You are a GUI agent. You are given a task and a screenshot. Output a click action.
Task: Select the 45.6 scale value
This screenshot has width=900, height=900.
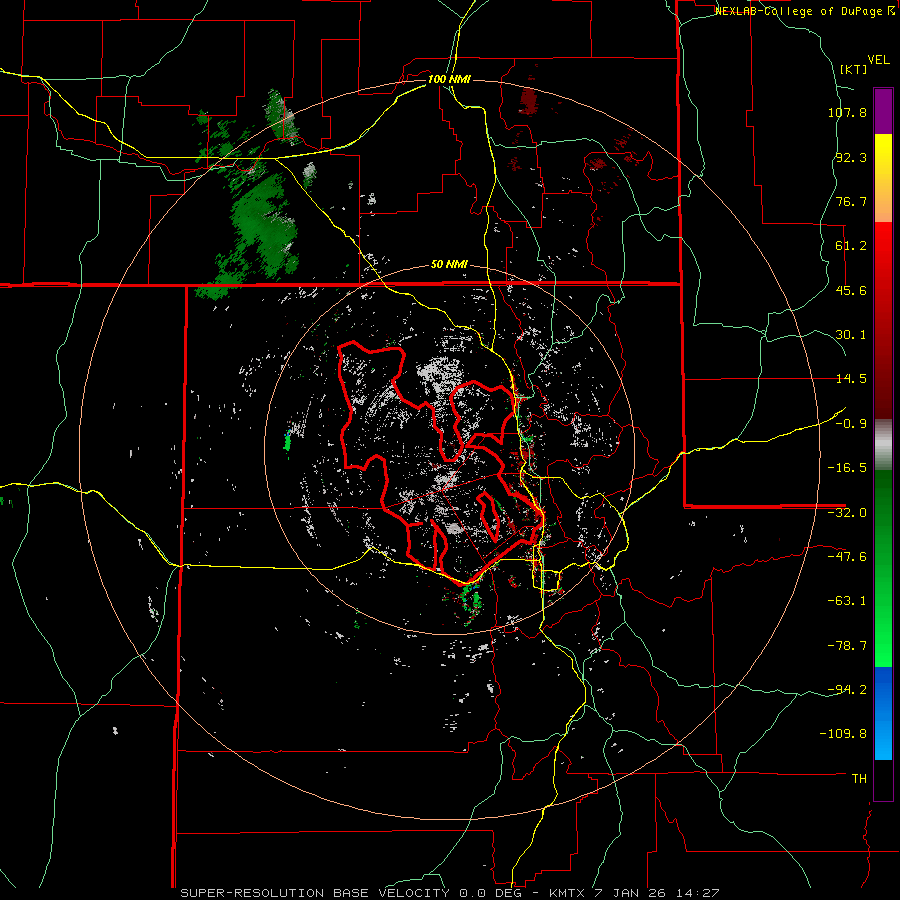click(851, 290)
